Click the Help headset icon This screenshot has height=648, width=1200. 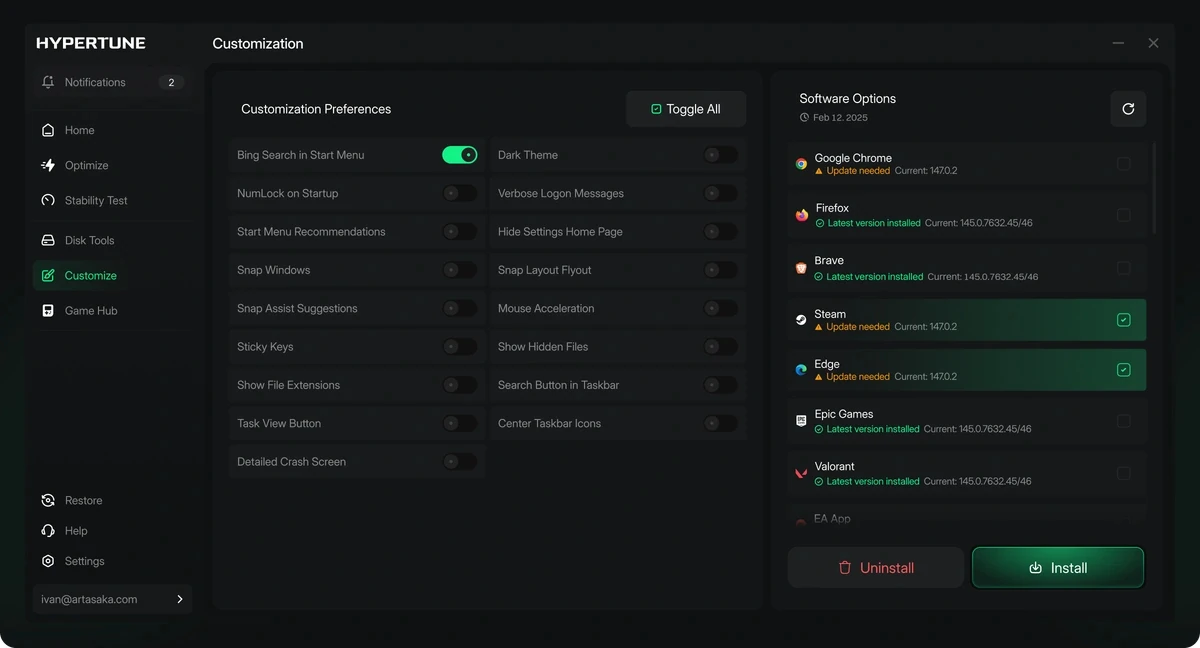pos(48,531)
